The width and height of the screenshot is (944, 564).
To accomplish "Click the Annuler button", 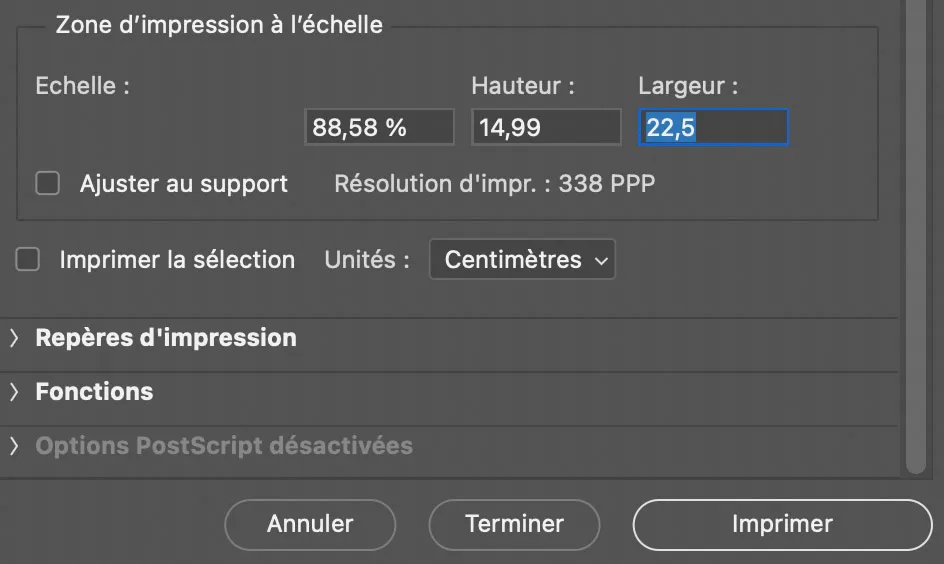I will click(310, 524).
